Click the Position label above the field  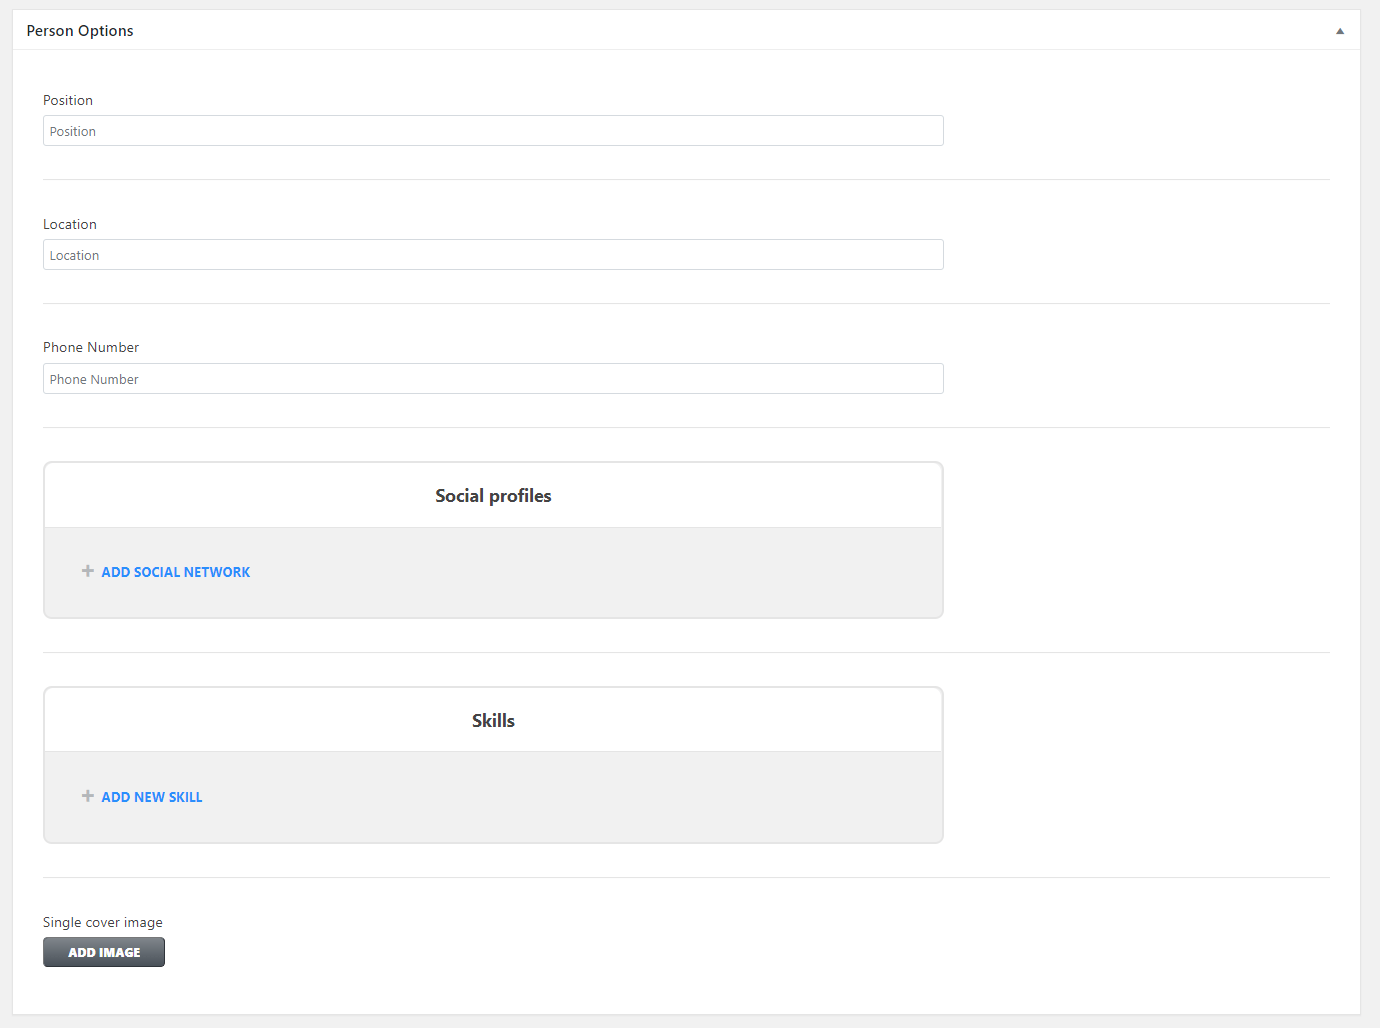point(68,100)
